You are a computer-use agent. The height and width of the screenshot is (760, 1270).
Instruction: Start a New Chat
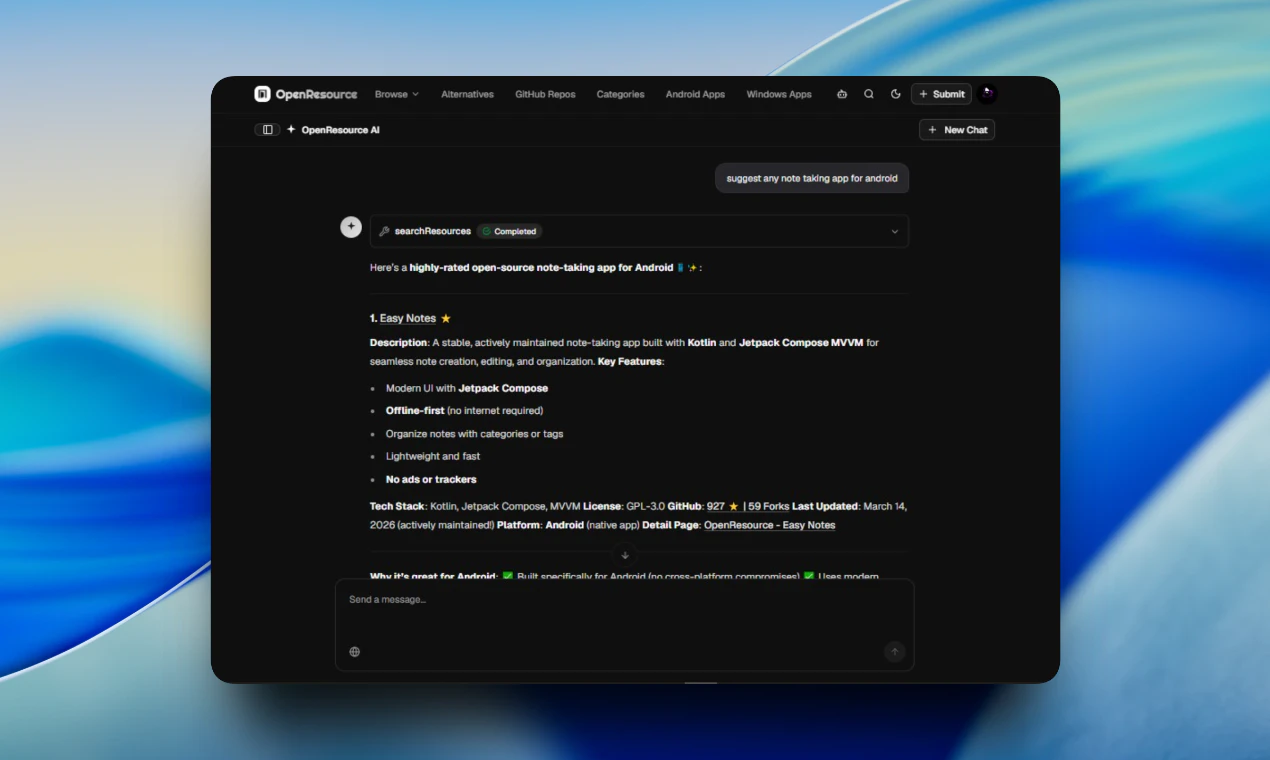coord(956,129)
